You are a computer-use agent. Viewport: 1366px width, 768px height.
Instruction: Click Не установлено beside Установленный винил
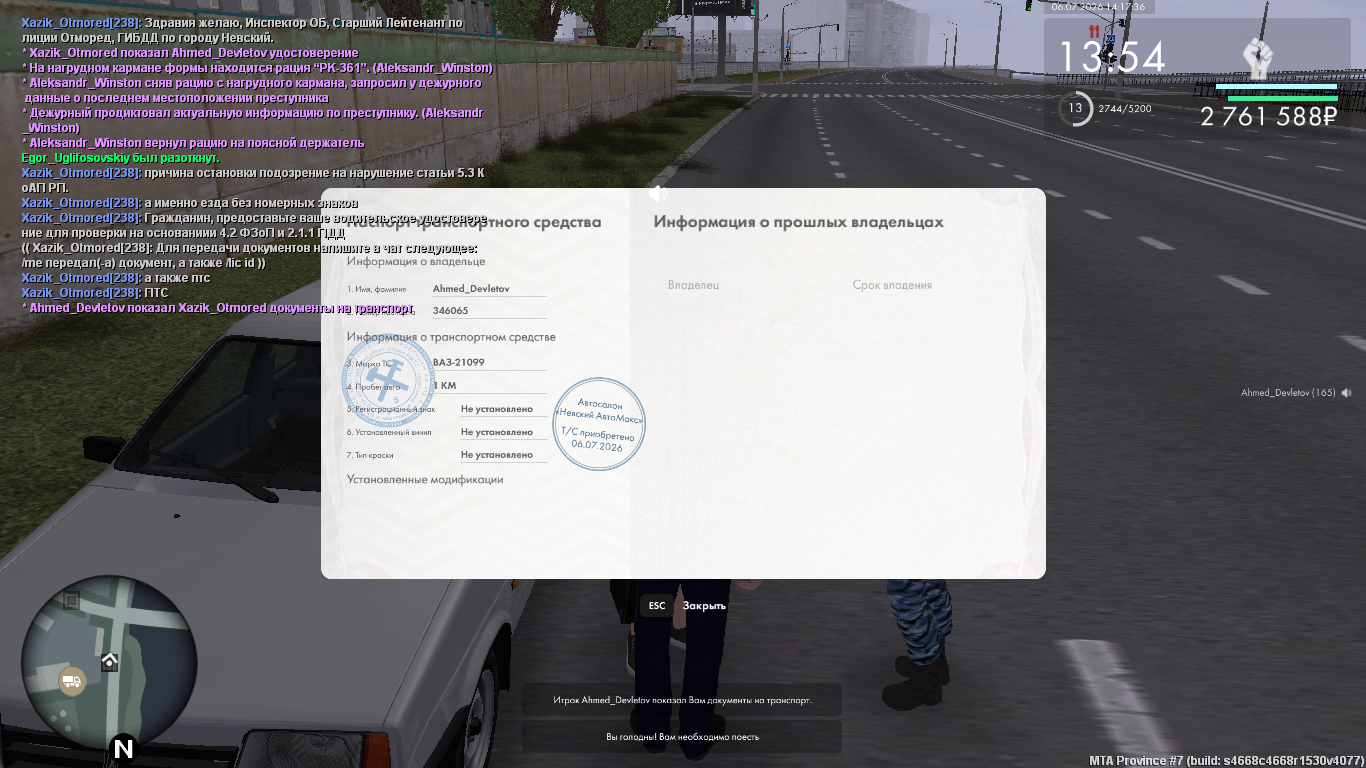(x=497, y=432)
